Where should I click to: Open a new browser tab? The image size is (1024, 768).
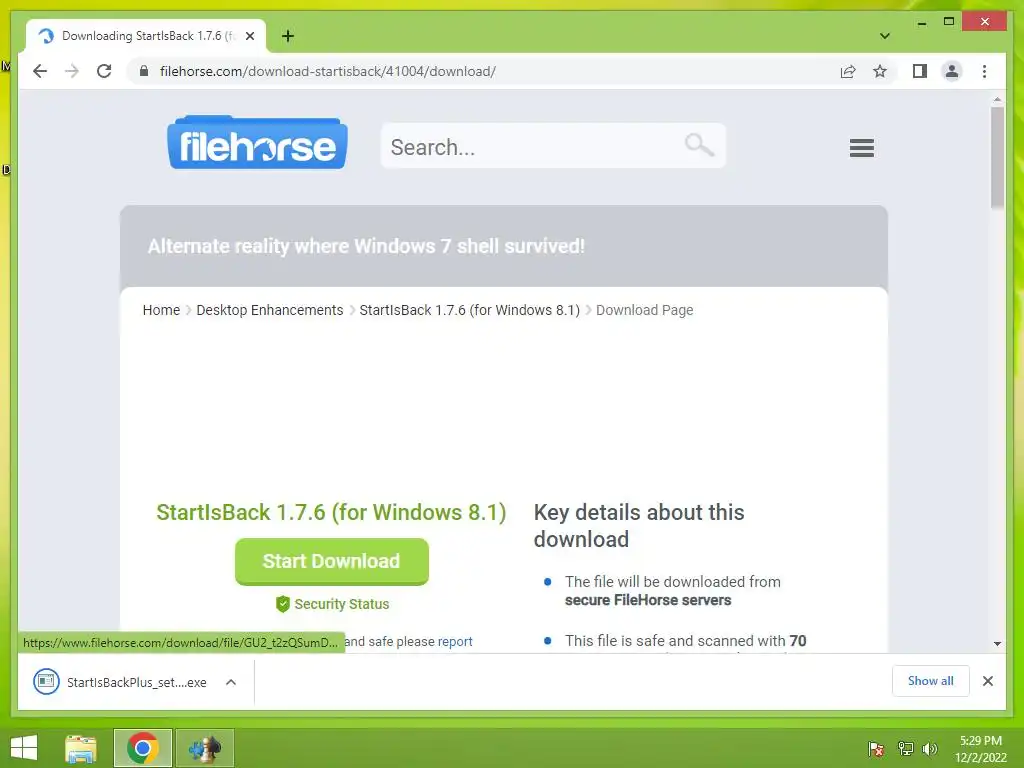(288, 36)
